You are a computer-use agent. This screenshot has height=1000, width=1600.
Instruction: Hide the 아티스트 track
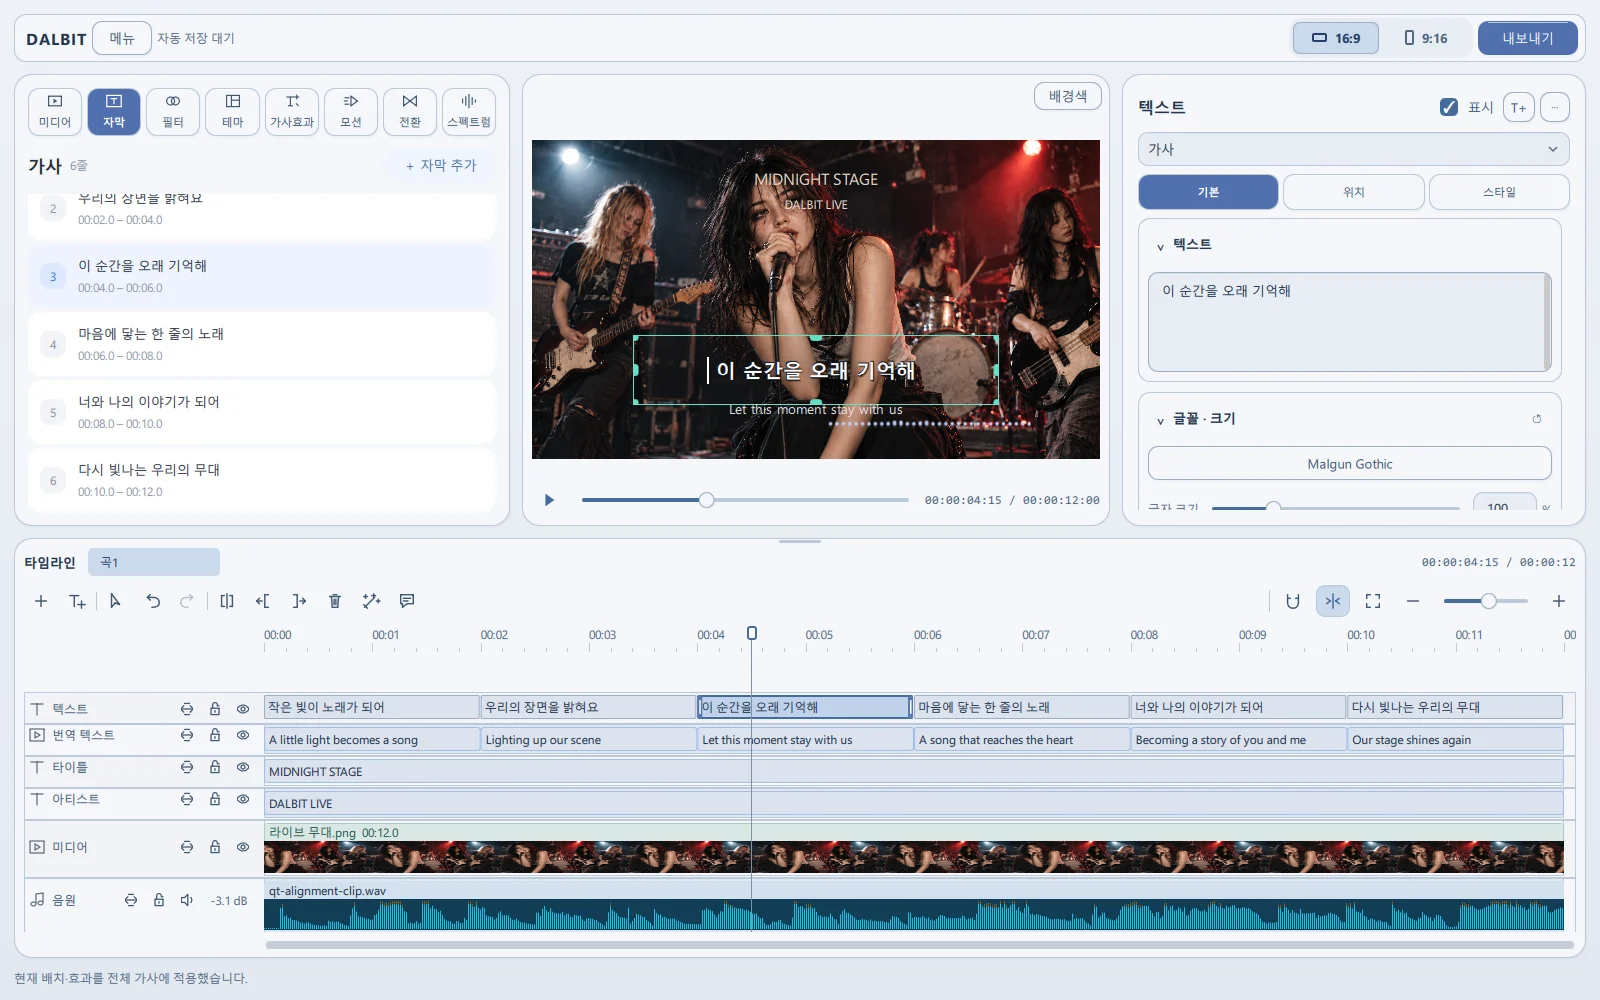(243, 799)
